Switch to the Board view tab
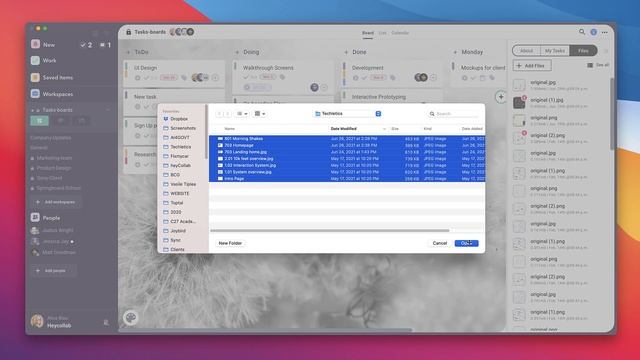 click(x=368, y=33)
